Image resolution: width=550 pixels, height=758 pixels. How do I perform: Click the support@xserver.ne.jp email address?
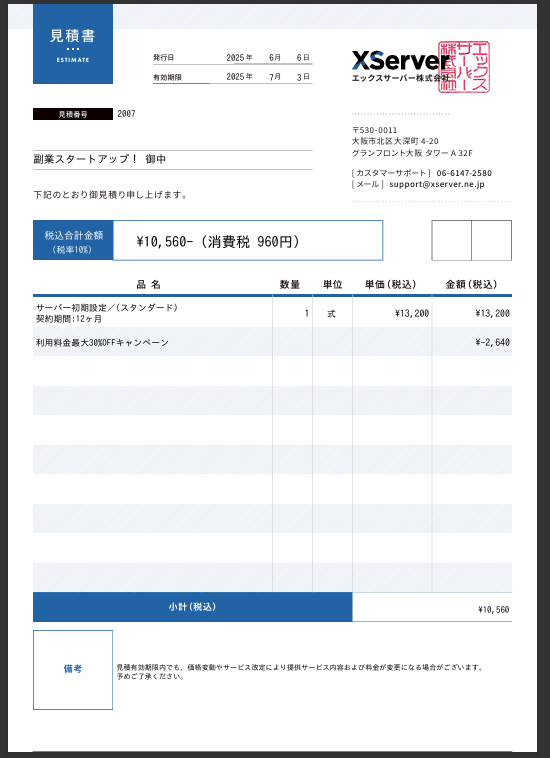(x=436, y=184)
